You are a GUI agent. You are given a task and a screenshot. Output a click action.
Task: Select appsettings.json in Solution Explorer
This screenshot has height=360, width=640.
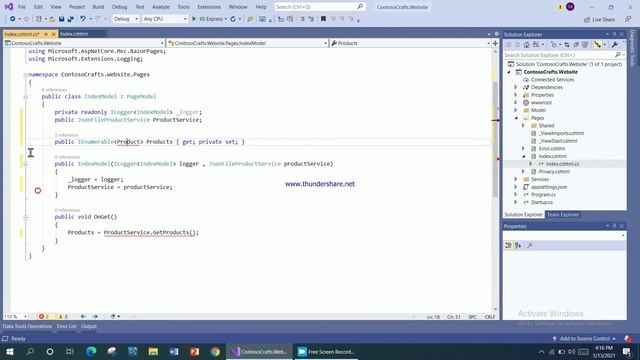[x=549, y=187]
